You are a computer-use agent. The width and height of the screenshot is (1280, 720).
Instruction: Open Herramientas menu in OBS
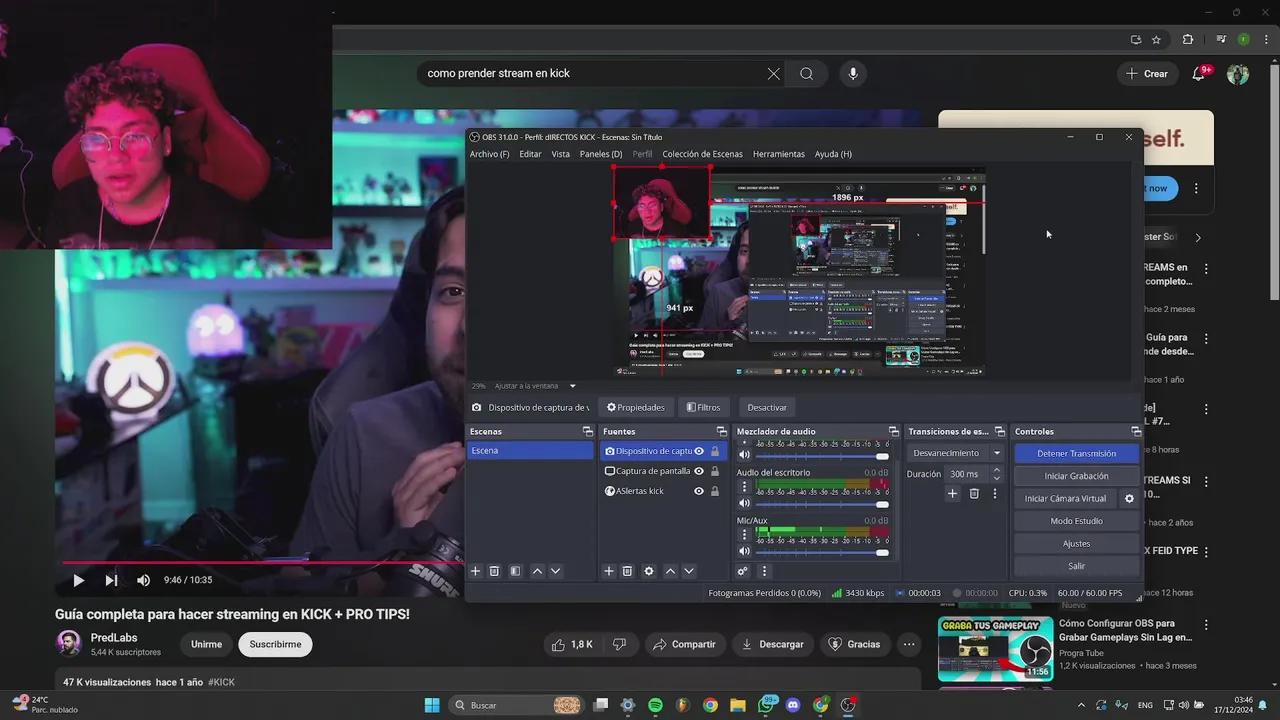[x=779, y=154]
